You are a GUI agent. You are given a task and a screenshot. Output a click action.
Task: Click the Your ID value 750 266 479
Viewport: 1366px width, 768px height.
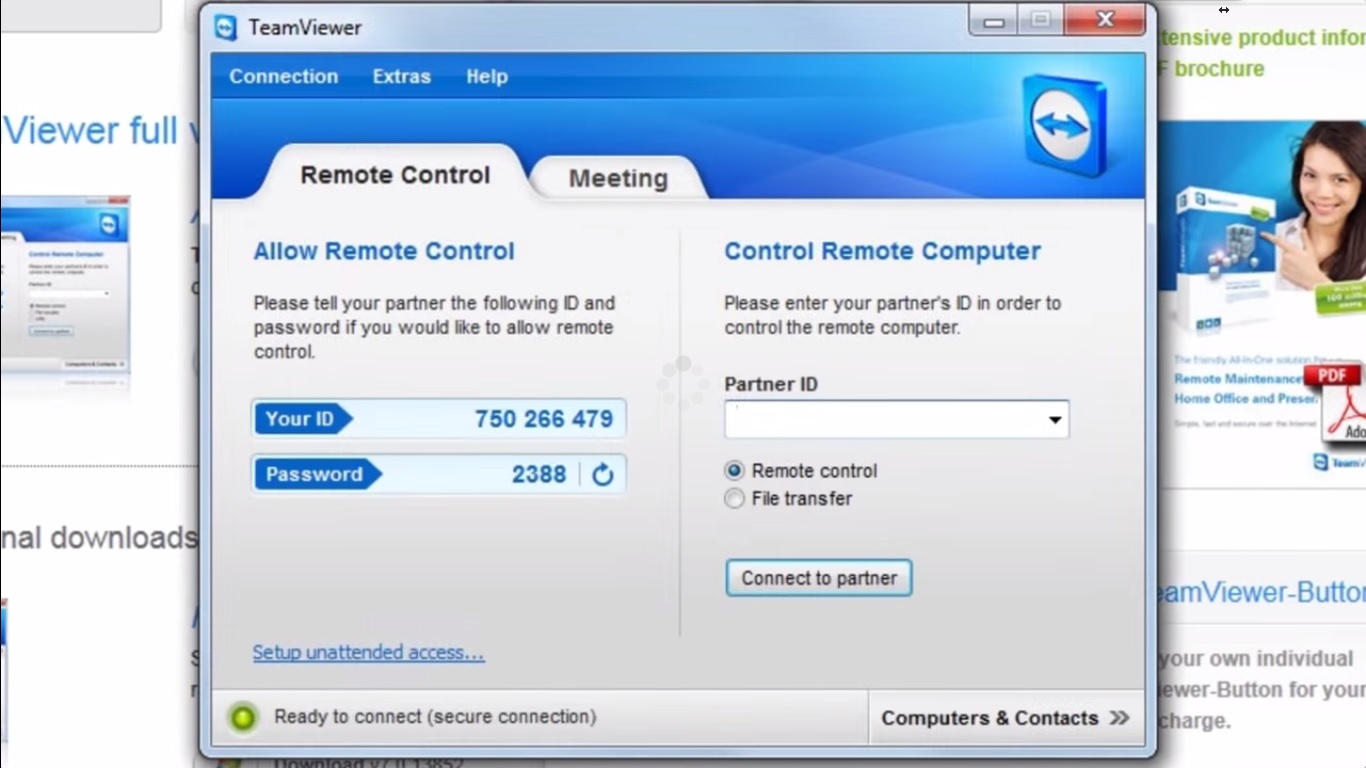pos(544,419)
